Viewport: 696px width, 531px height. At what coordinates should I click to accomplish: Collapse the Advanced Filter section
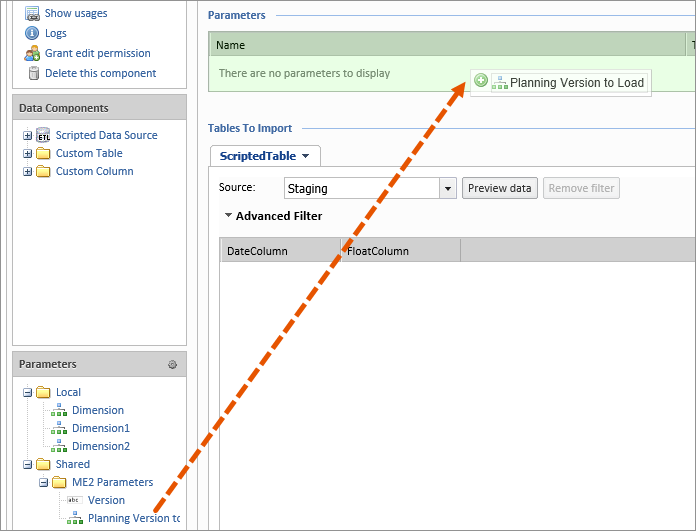[228, 215]
